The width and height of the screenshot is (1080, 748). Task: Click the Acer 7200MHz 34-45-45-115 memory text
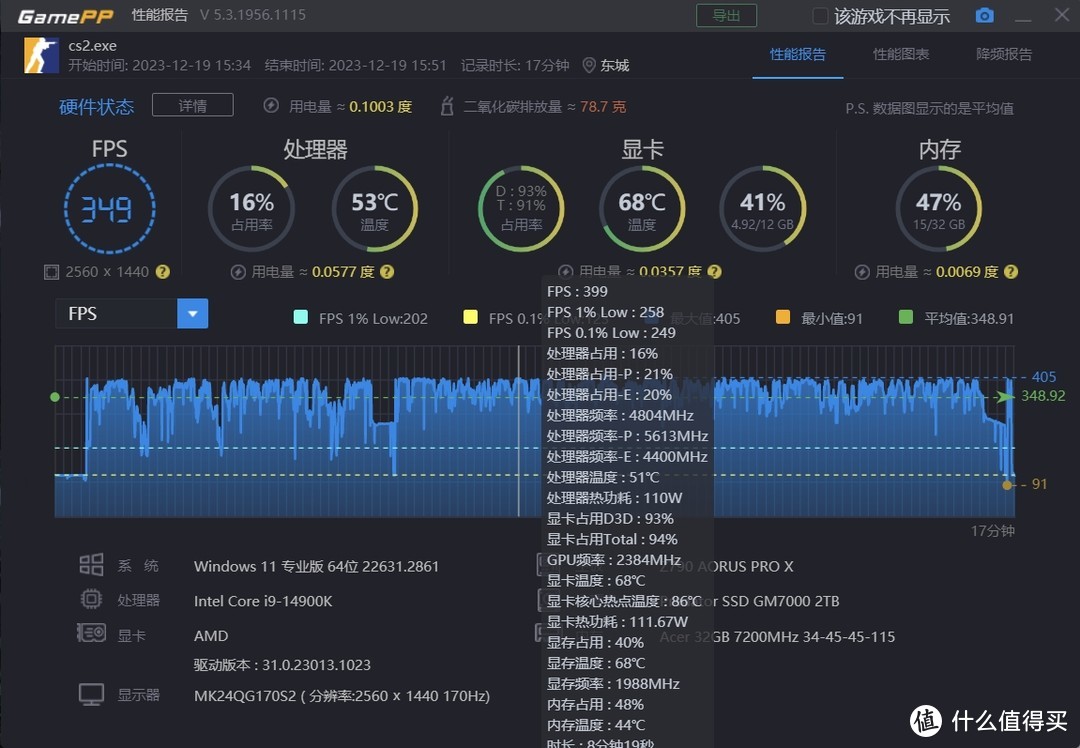[x=777, y=637]
